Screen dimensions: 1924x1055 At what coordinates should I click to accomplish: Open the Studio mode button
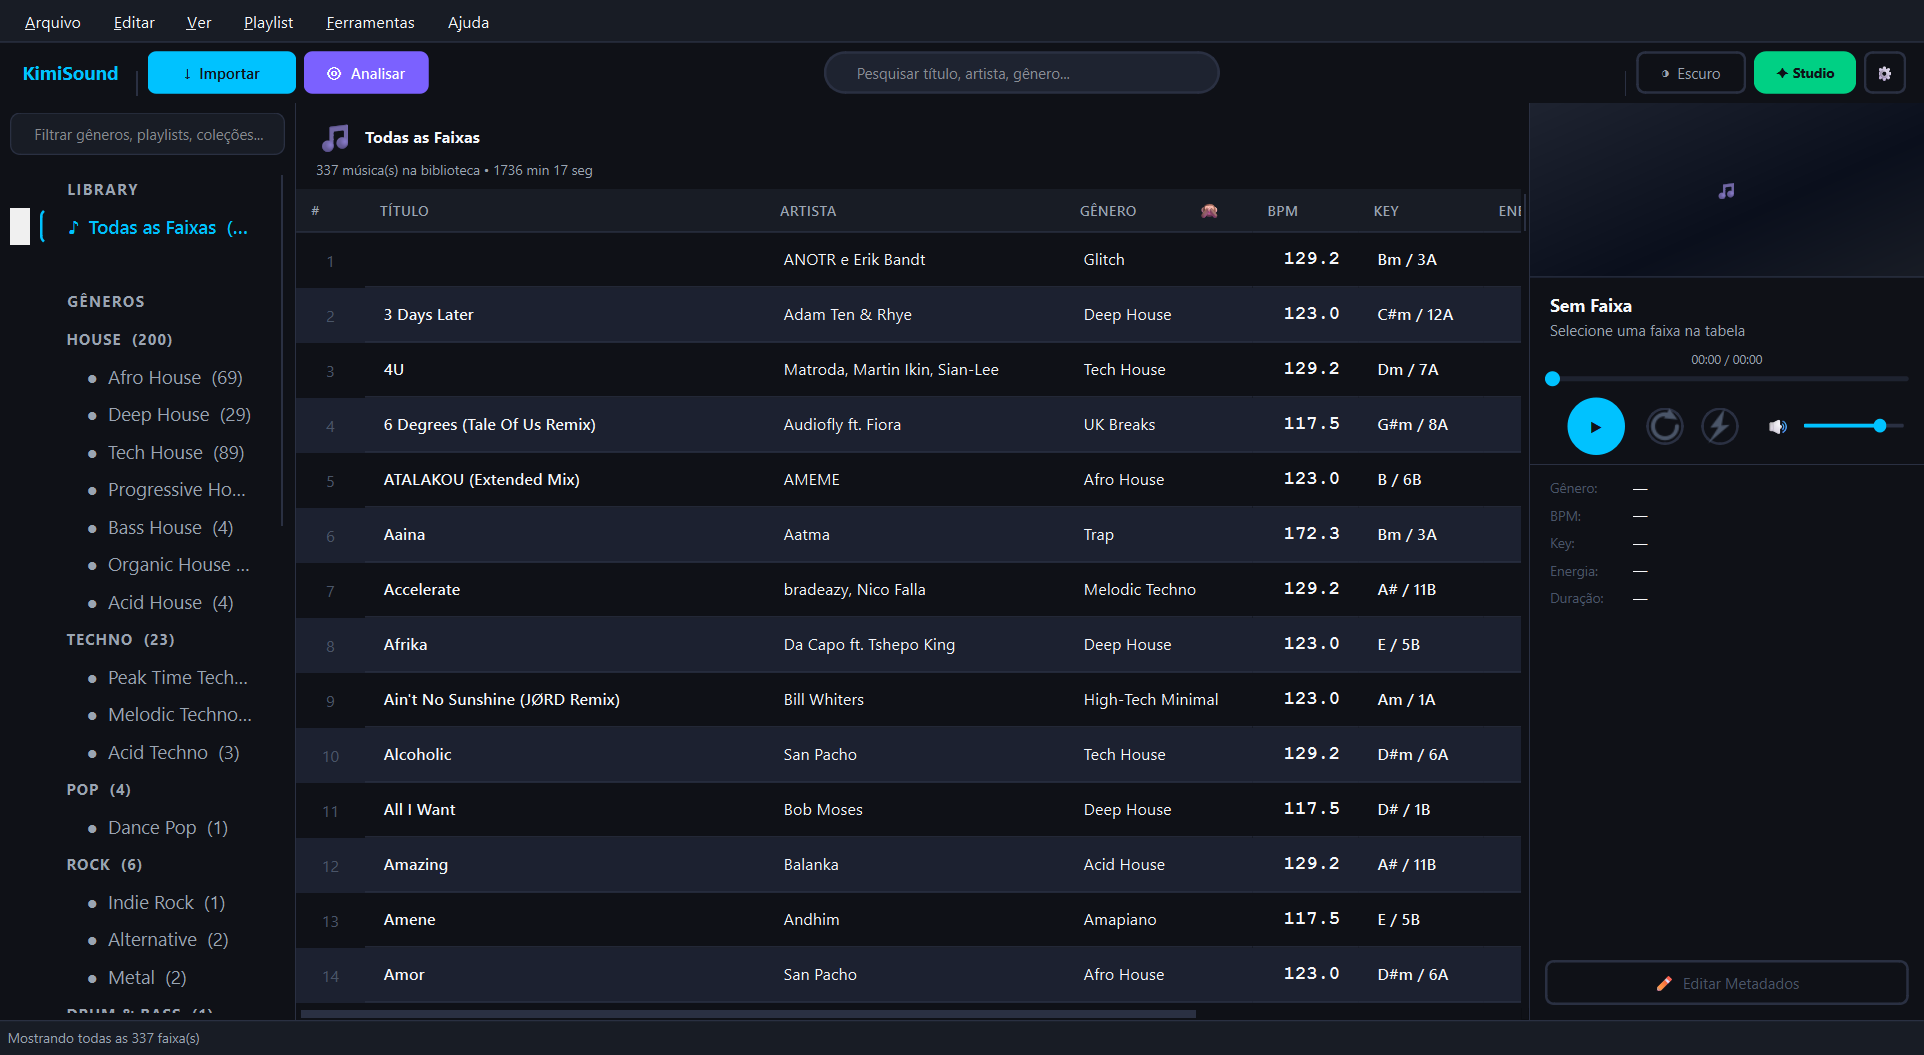[1804, 73]
